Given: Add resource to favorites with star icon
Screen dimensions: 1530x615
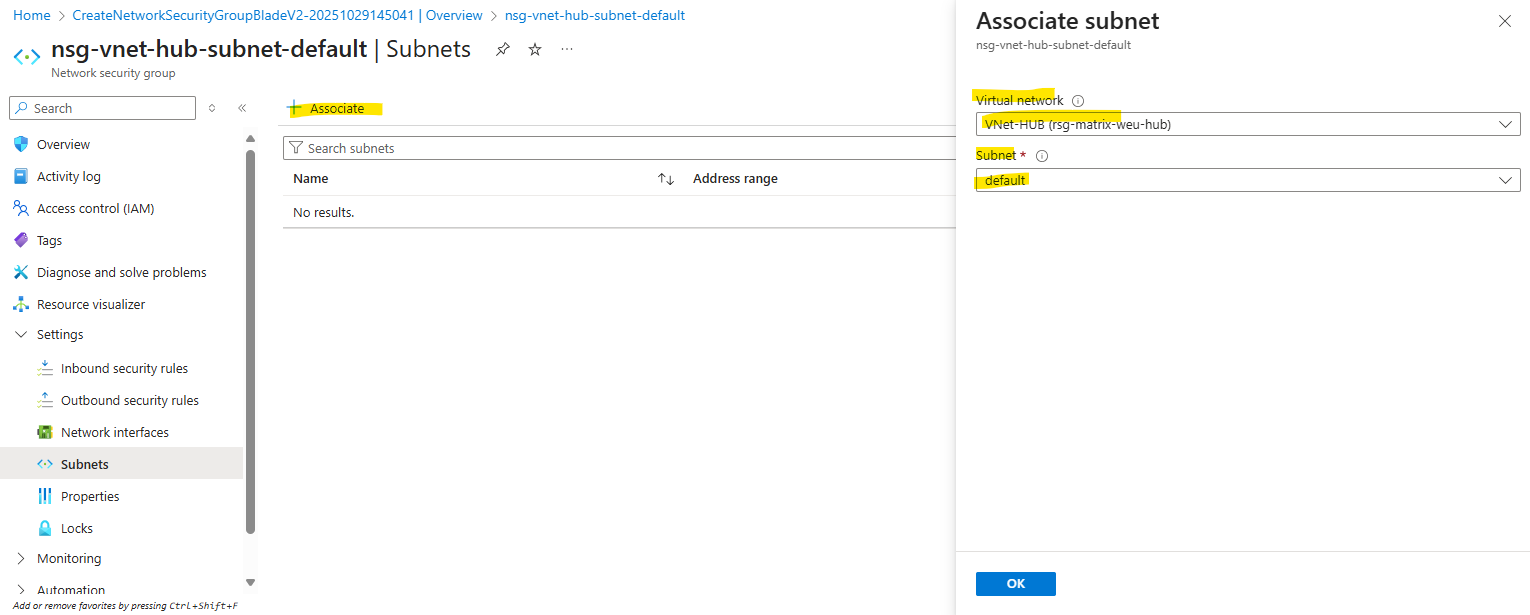Looking at the screenshot, I should pos(535,49).
